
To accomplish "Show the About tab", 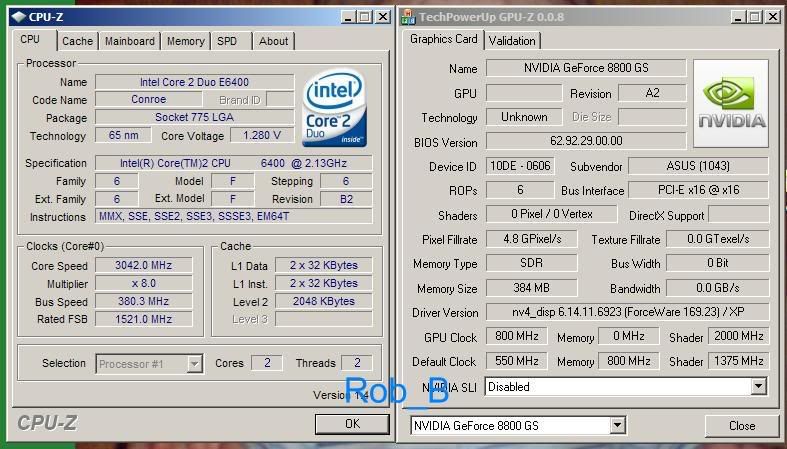I will 273,41.
